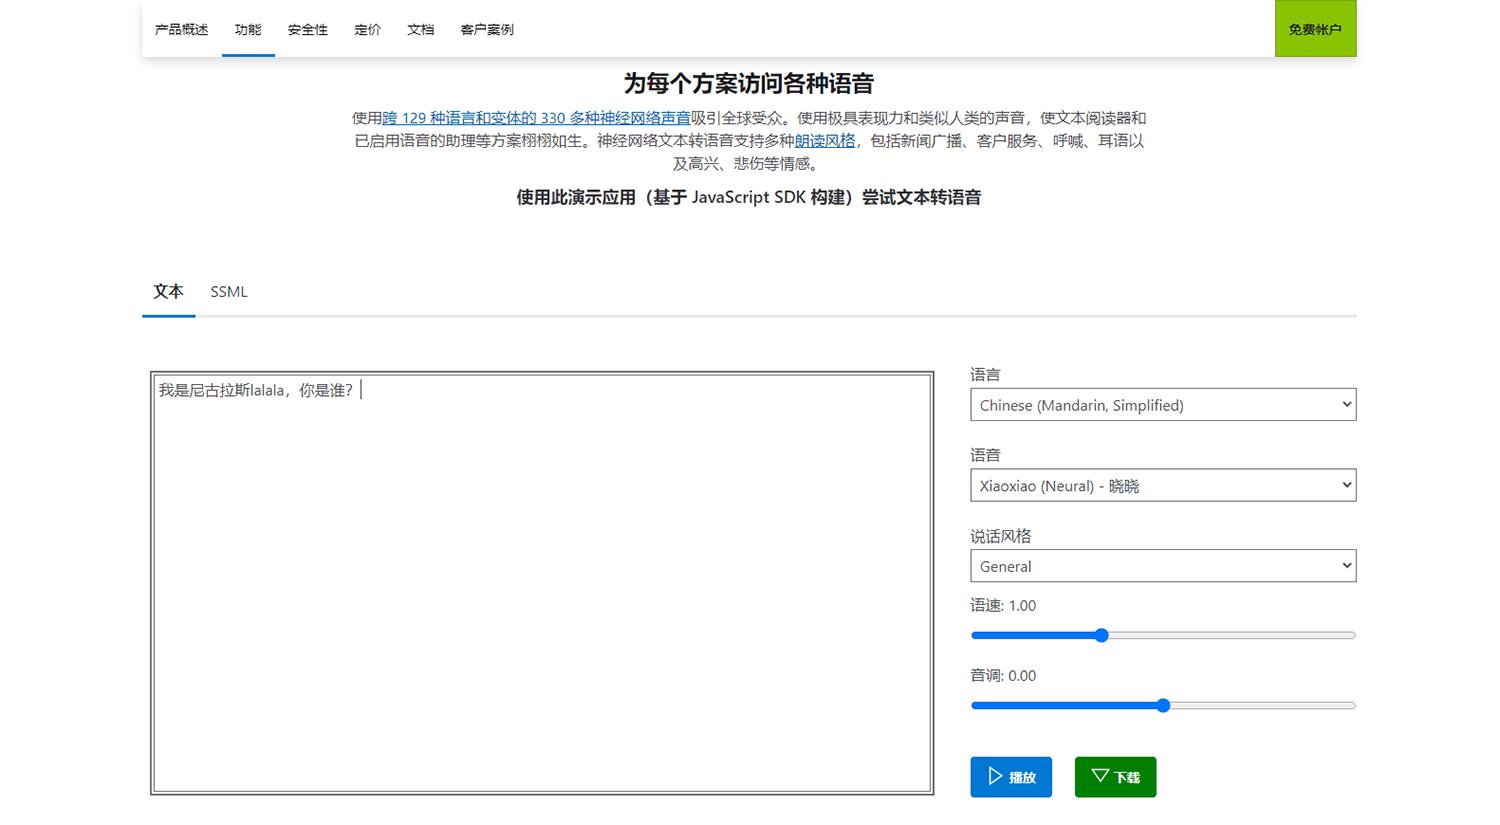Select the 文本 tab

(167, 291)
